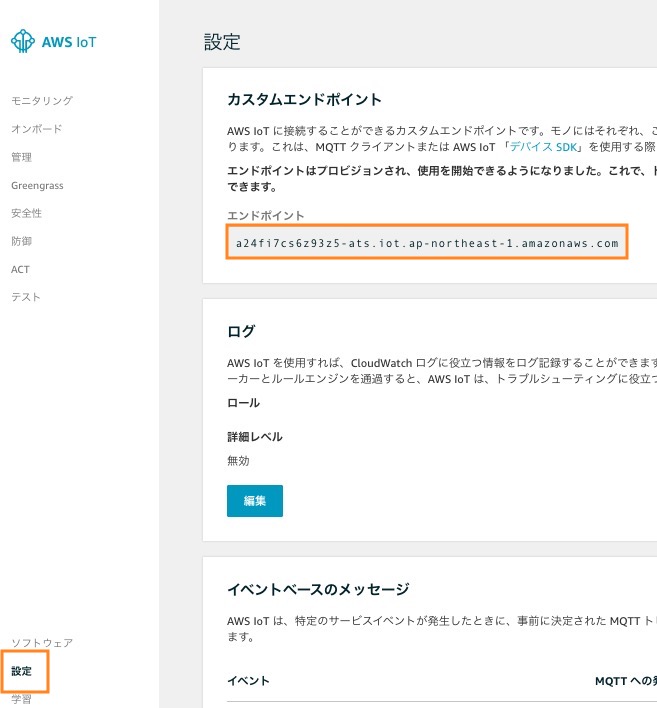This screenshot has width=657, height=708.
Task: Click the 設定 page heading
Action: (222, 42)
